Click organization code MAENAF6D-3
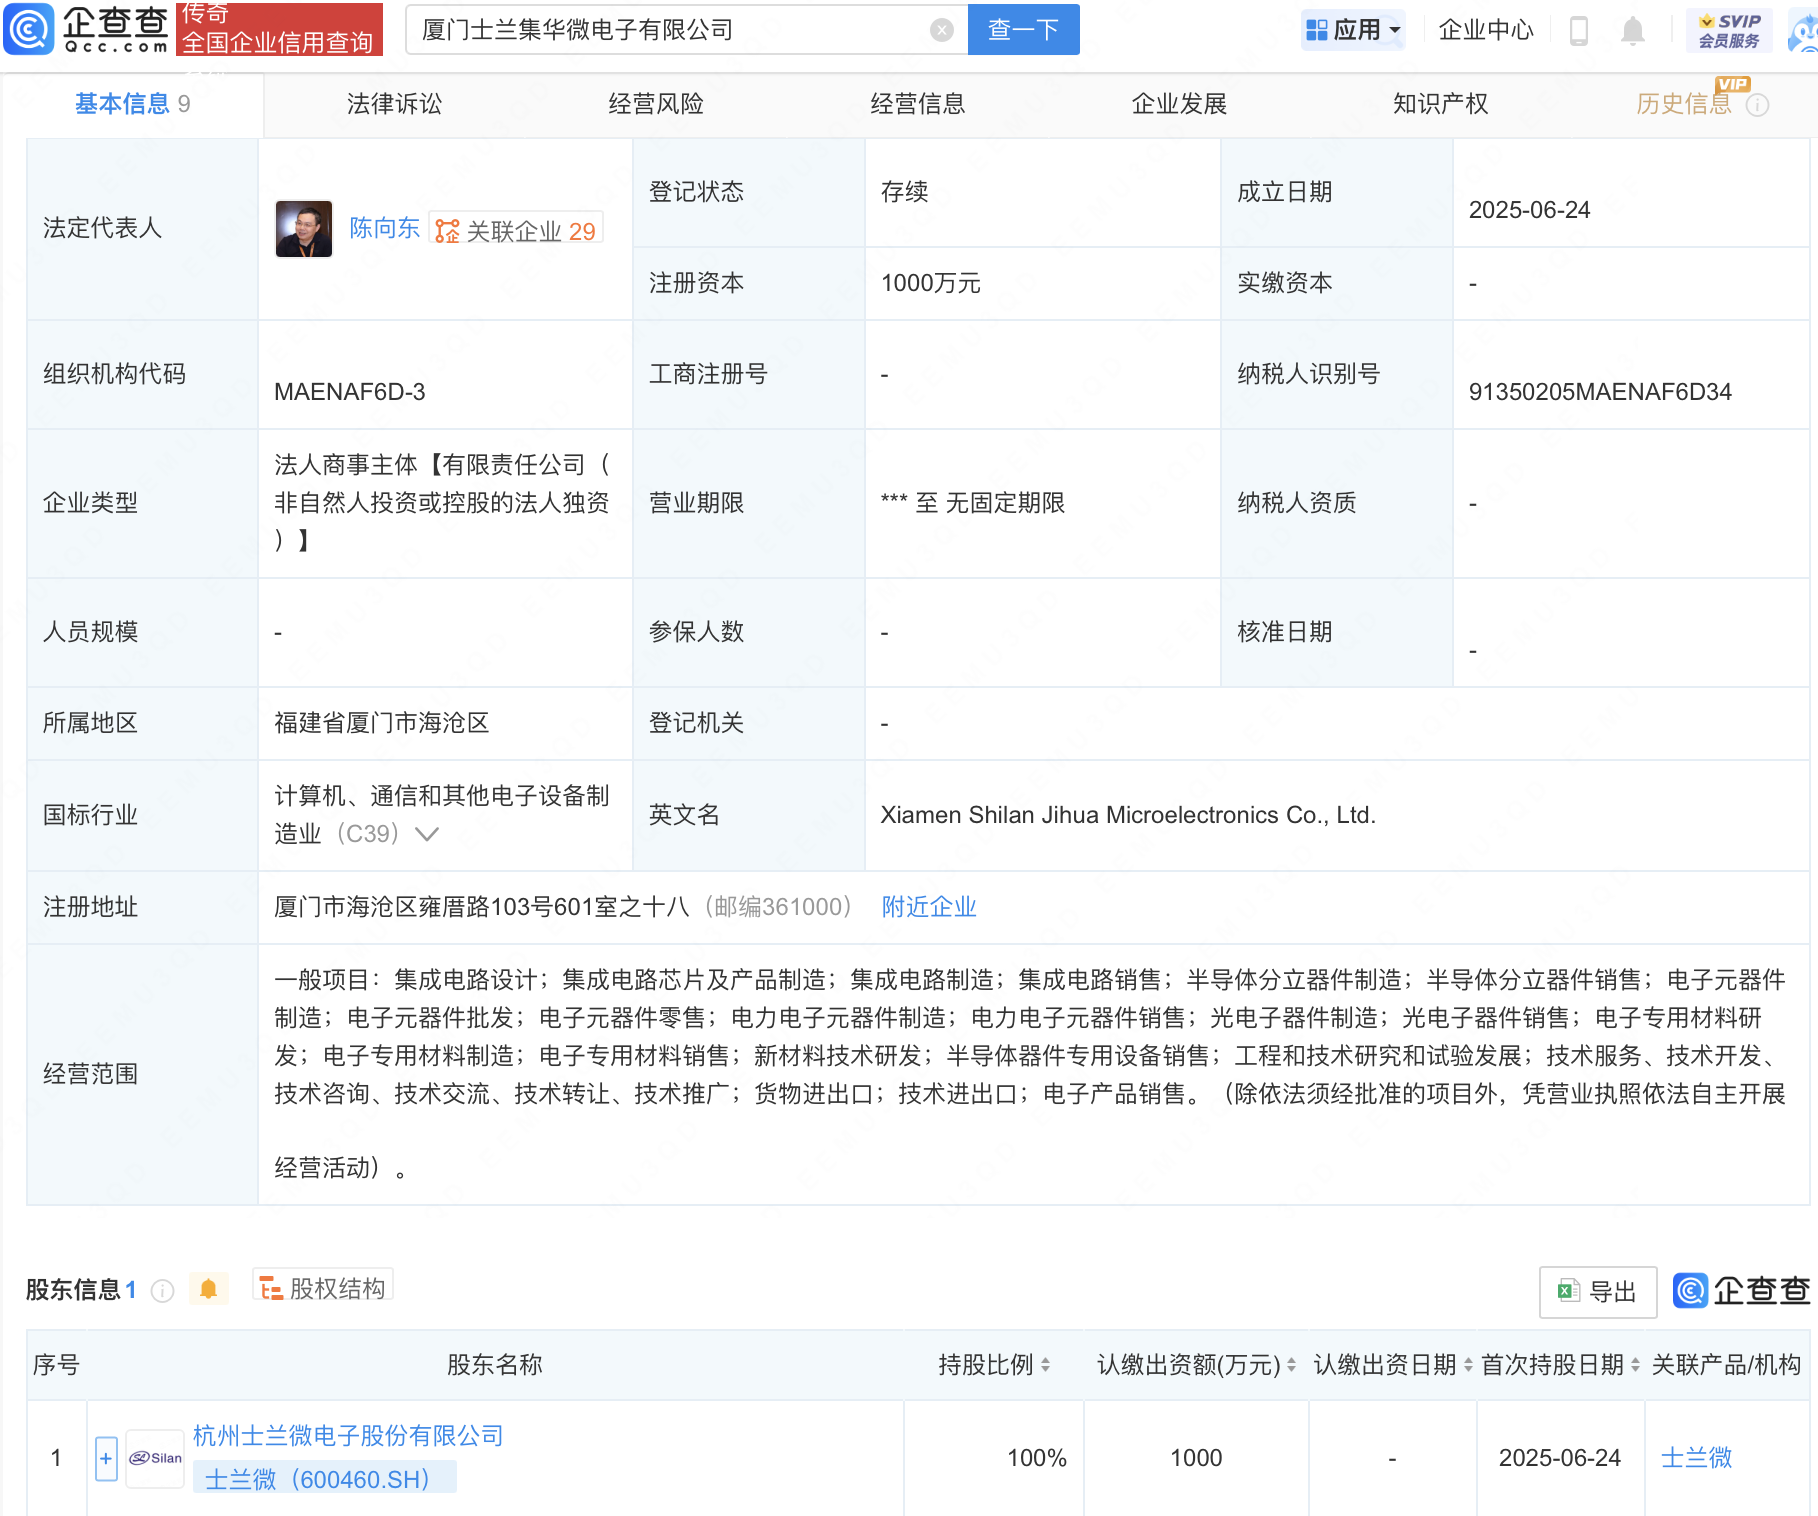Viewport: 1818px width, 1516px height. click(350, 392)
